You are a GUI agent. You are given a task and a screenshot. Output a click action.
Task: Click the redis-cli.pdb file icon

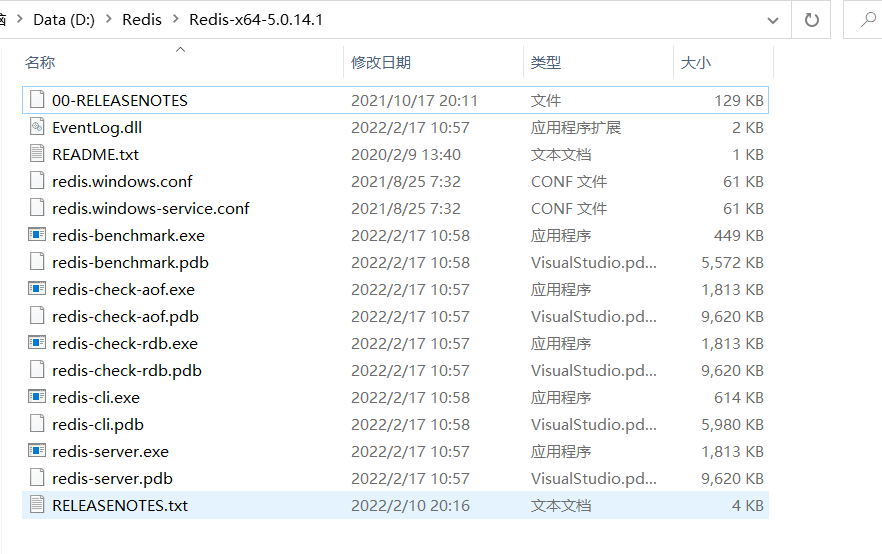37,424
